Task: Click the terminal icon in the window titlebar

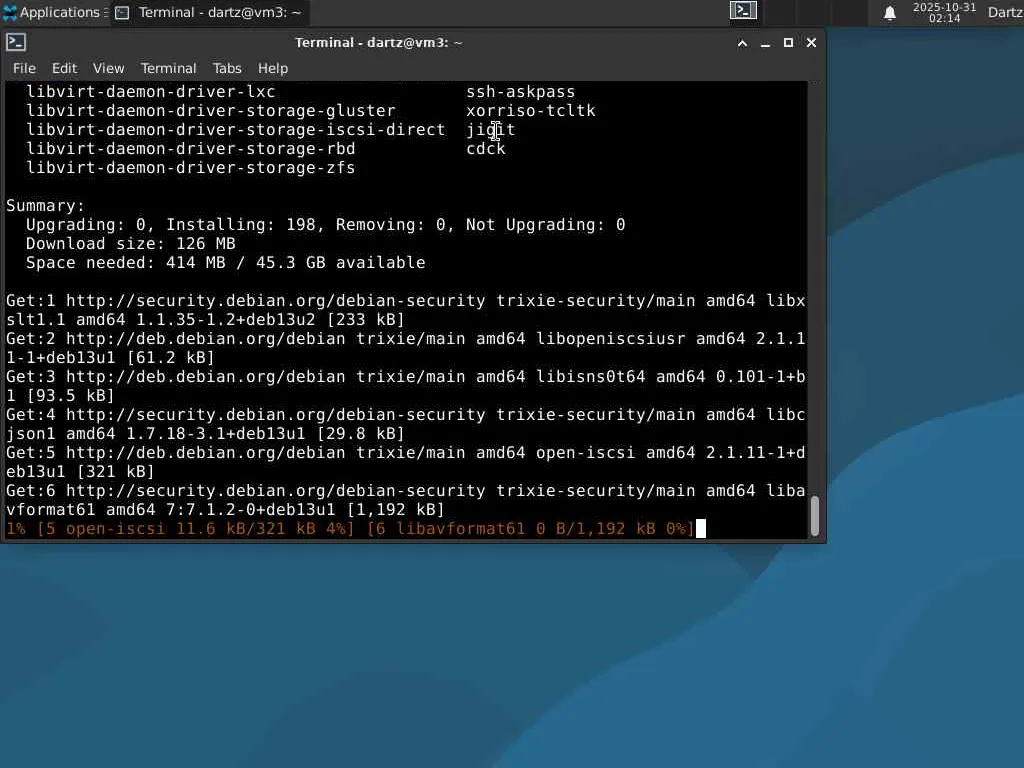Action: point(16,42)
